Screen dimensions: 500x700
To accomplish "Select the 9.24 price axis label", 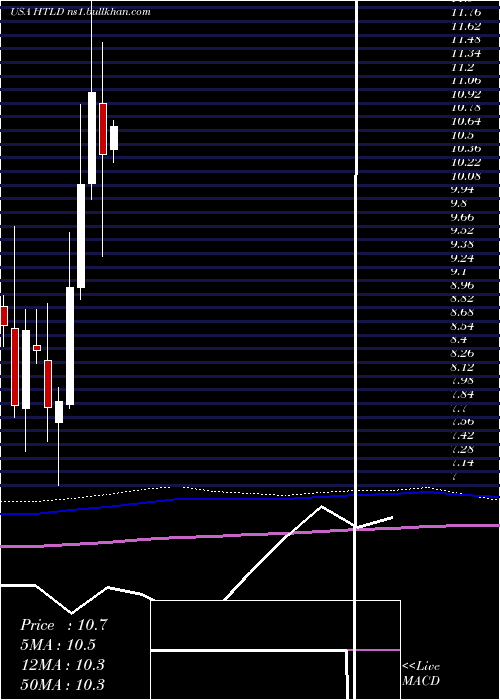I will [462, 258].
